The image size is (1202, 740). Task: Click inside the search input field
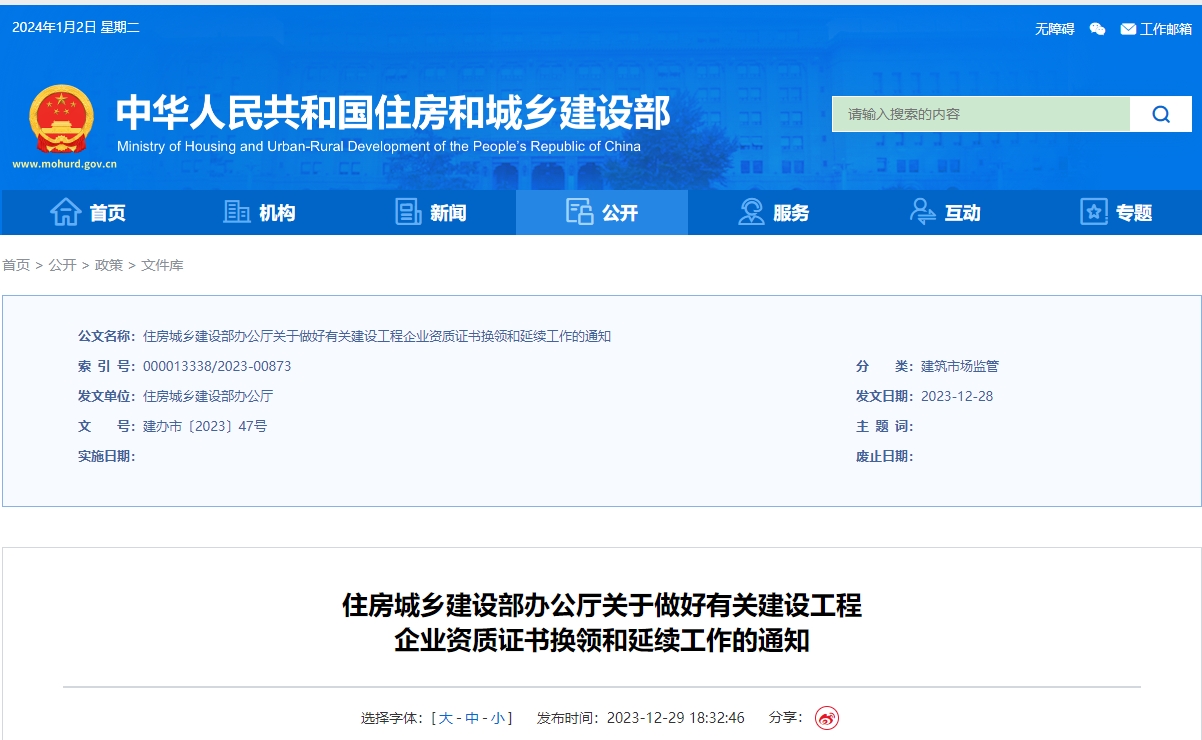pos(980,113)
